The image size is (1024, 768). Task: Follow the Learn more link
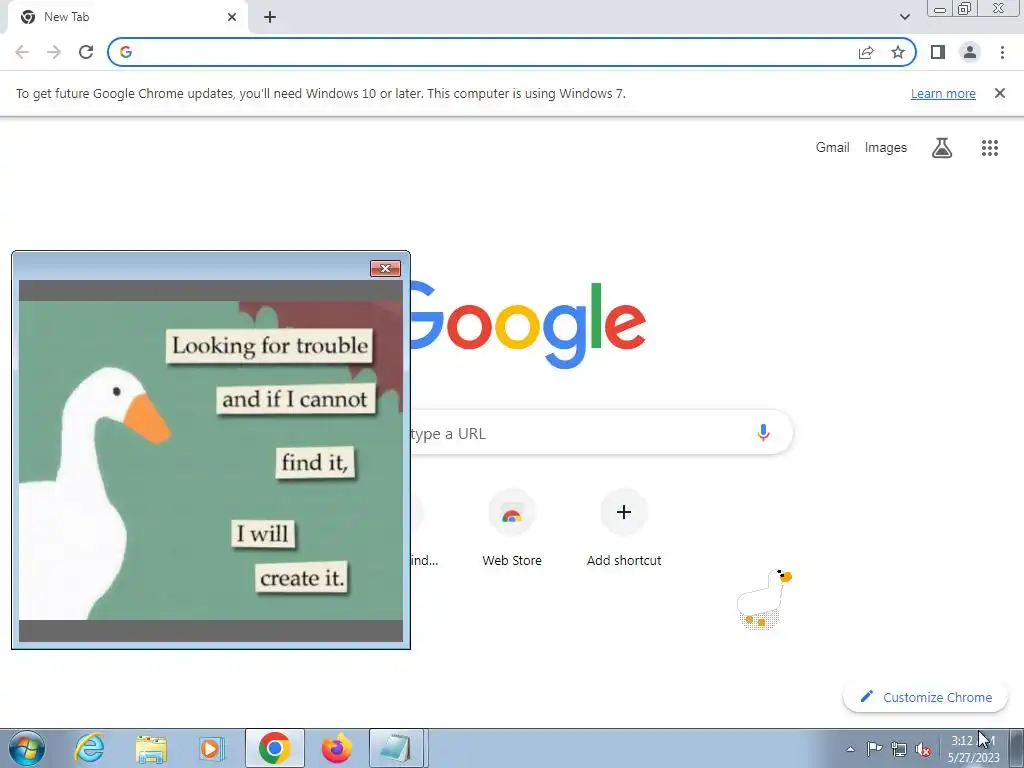pos(943,93)
